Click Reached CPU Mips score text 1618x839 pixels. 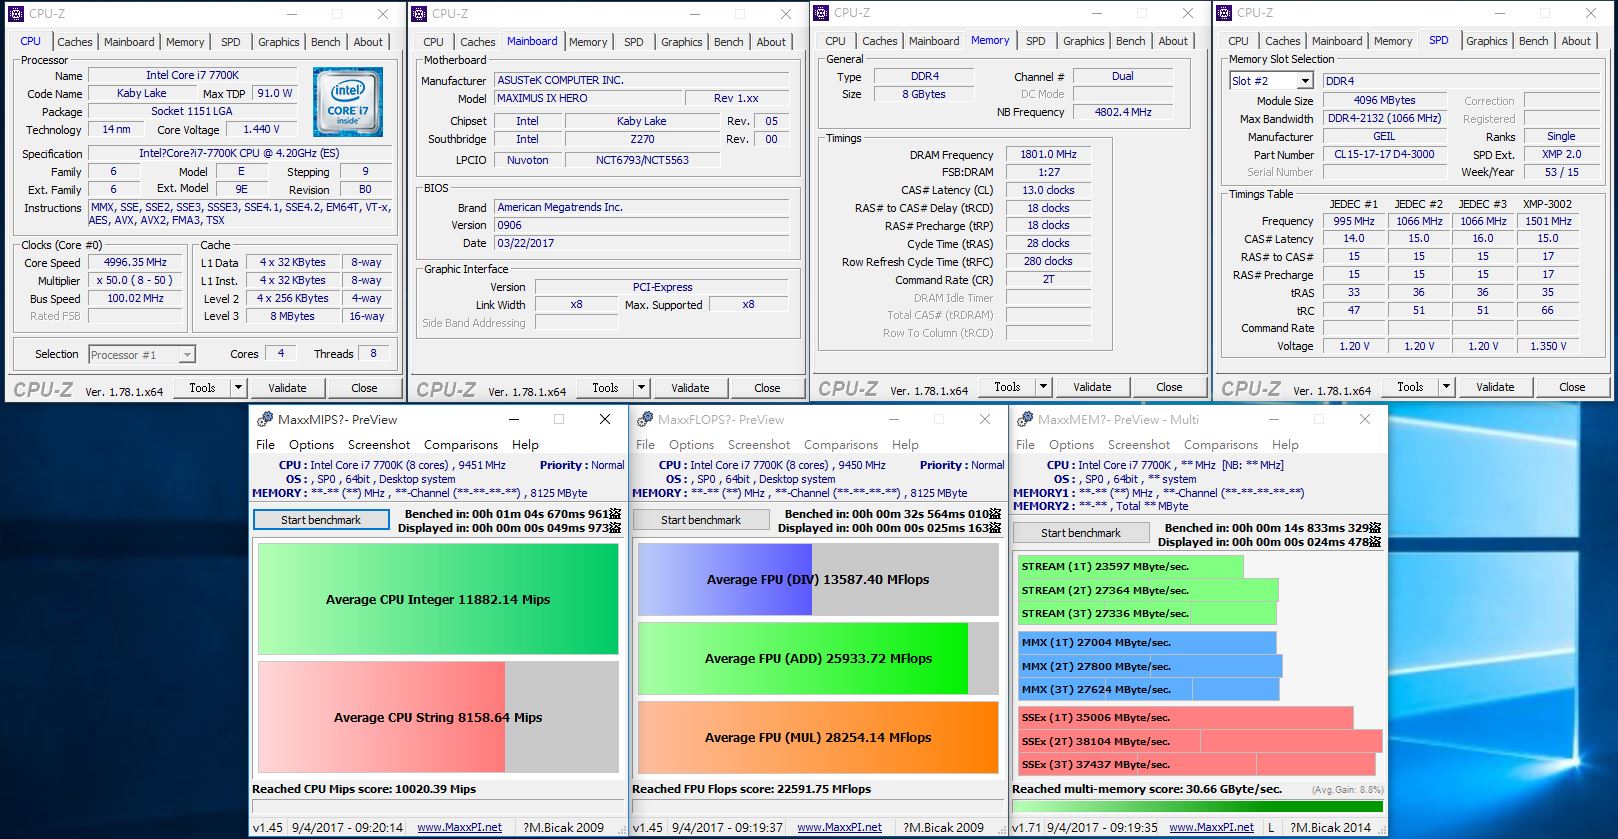(x=364, y=789)
